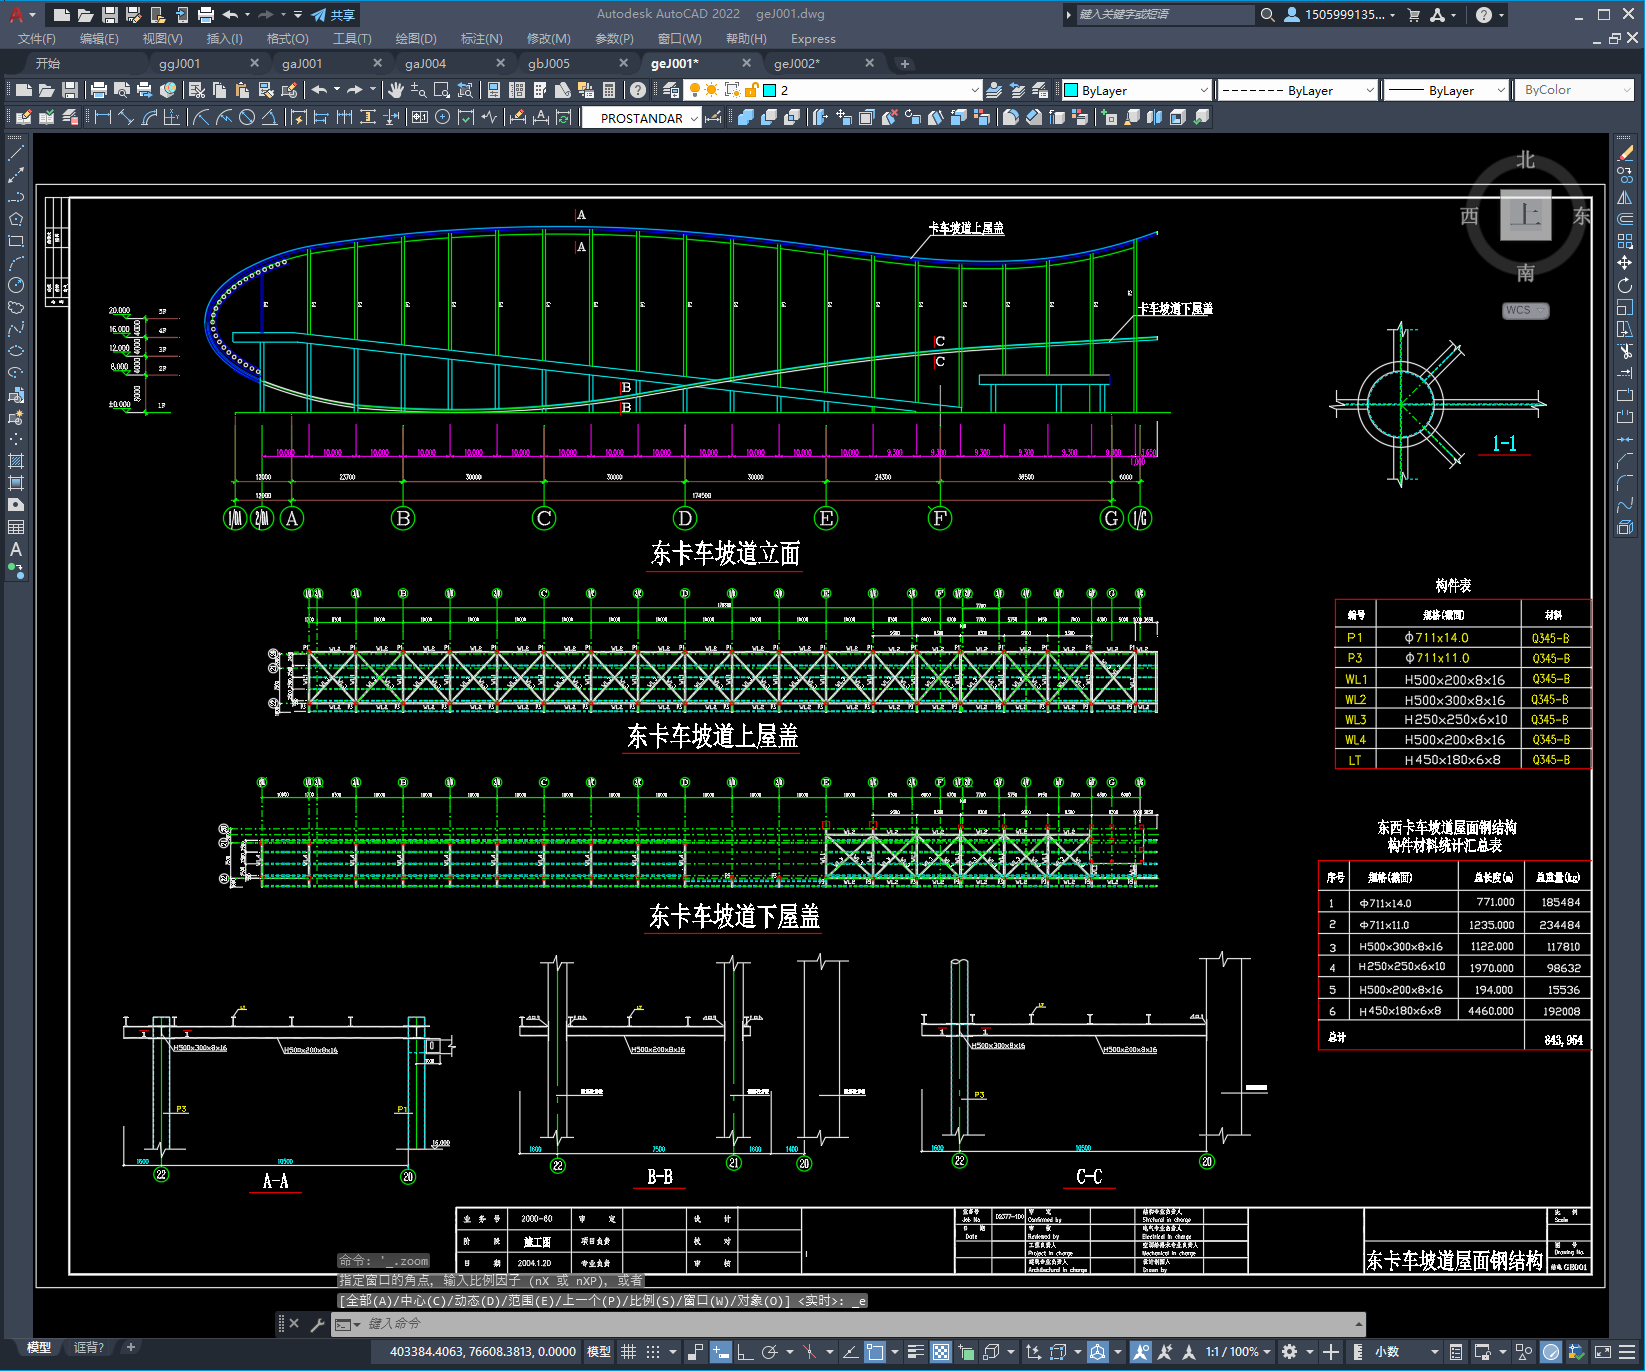Expand the PROSTANDAR dimension style dropdown
This screenshot has height=1371, width=1645.
(x=695, y=118)
